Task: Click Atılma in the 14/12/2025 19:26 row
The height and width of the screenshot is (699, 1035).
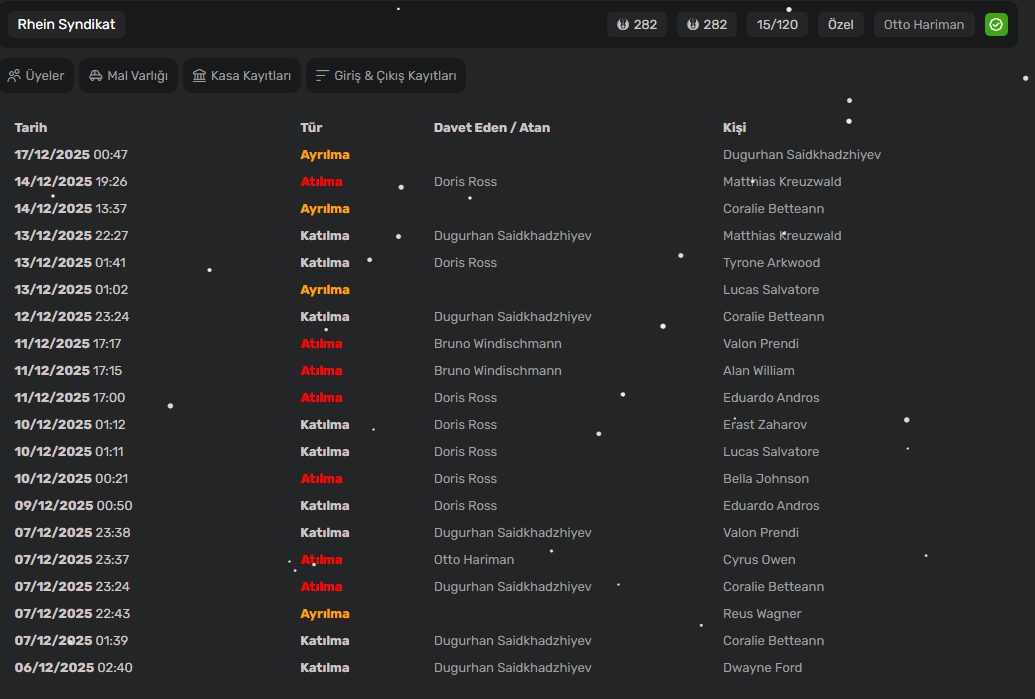Action: 321,182
